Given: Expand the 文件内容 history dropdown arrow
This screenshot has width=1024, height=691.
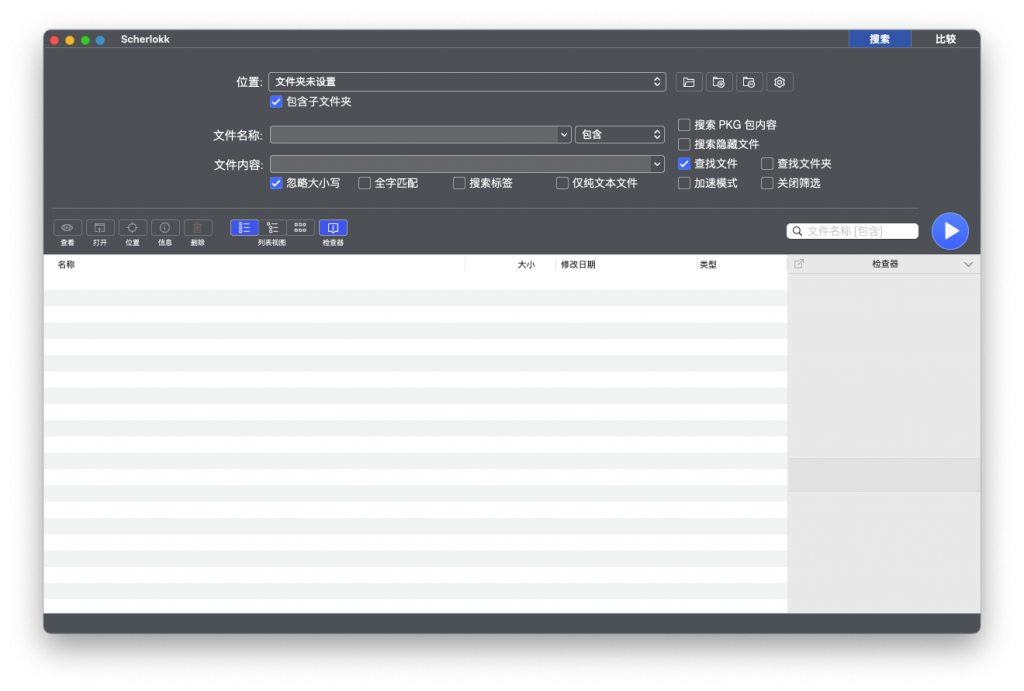Looking at the screenshot, I should point(657,164).
